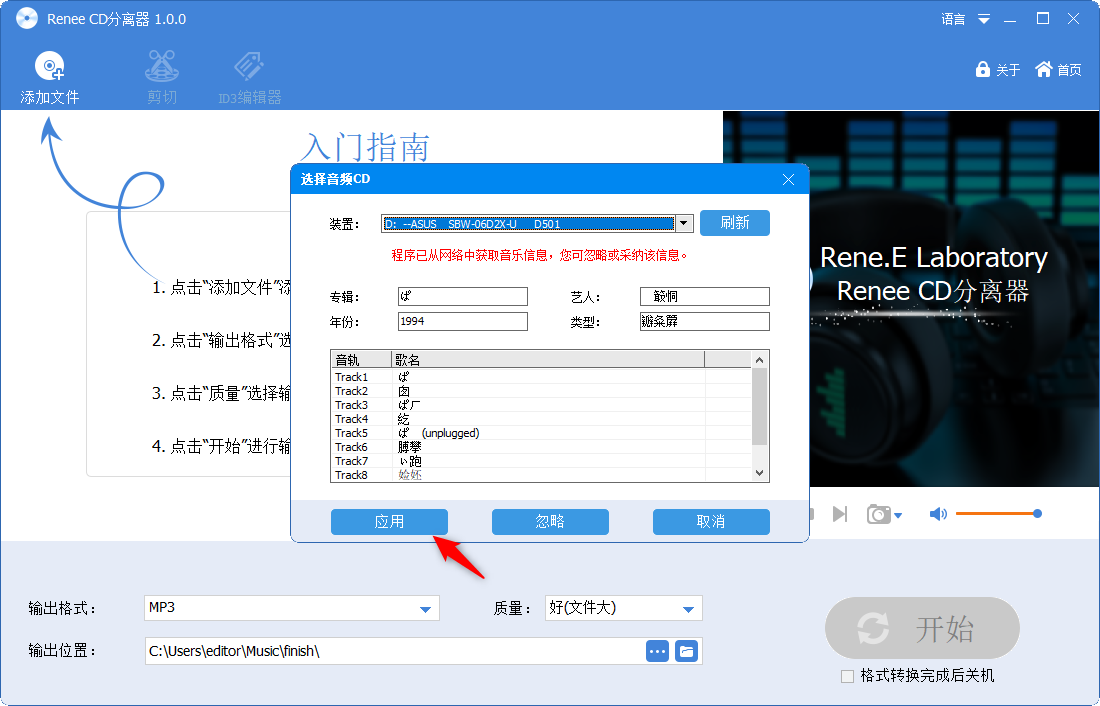Click the track list scroll up arrow
This screenshot has height=706, width=1100.
pyautogui.click(x=760, y=360)
